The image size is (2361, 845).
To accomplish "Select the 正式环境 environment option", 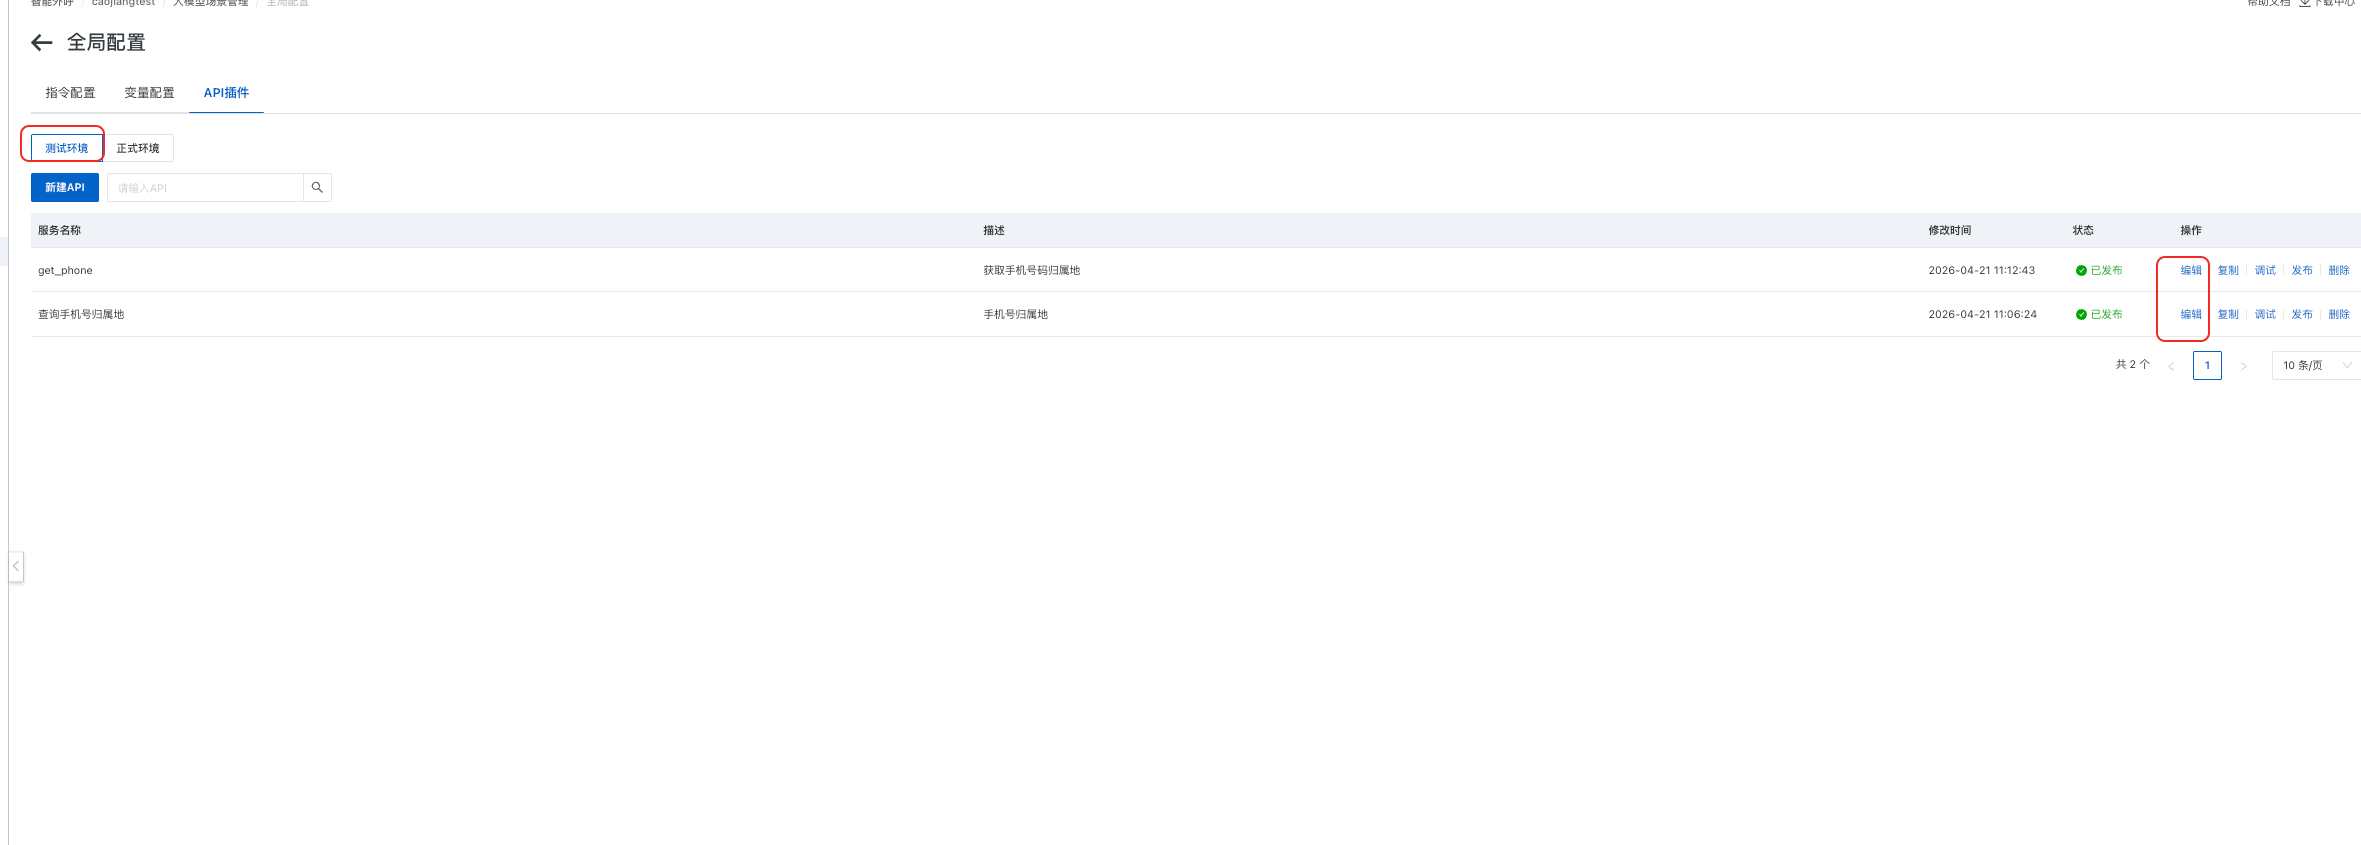I will [x=138, y=148].
